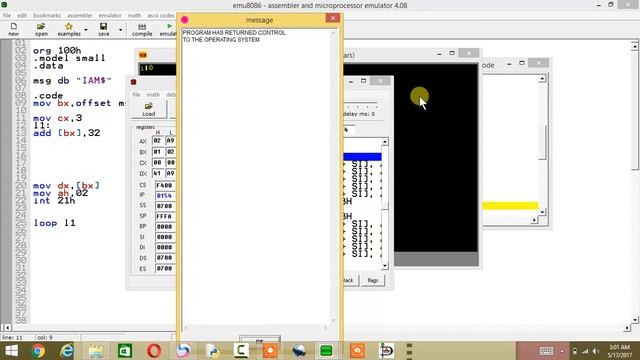Viewport: 640px width, 360px height.
Task: Switch to the green emu8086 taskbar icon
Action: (x=326, y=351)
